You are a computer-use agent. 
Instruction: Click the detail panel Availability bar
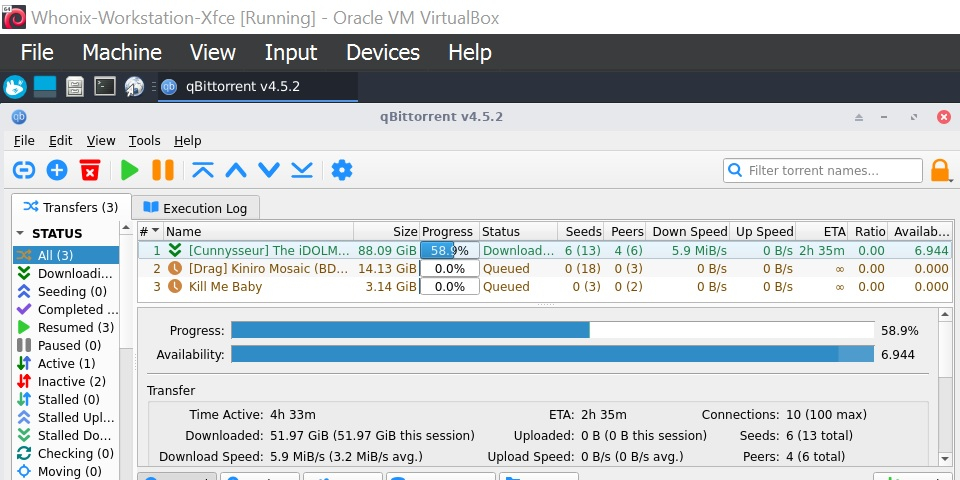point(552,354)
